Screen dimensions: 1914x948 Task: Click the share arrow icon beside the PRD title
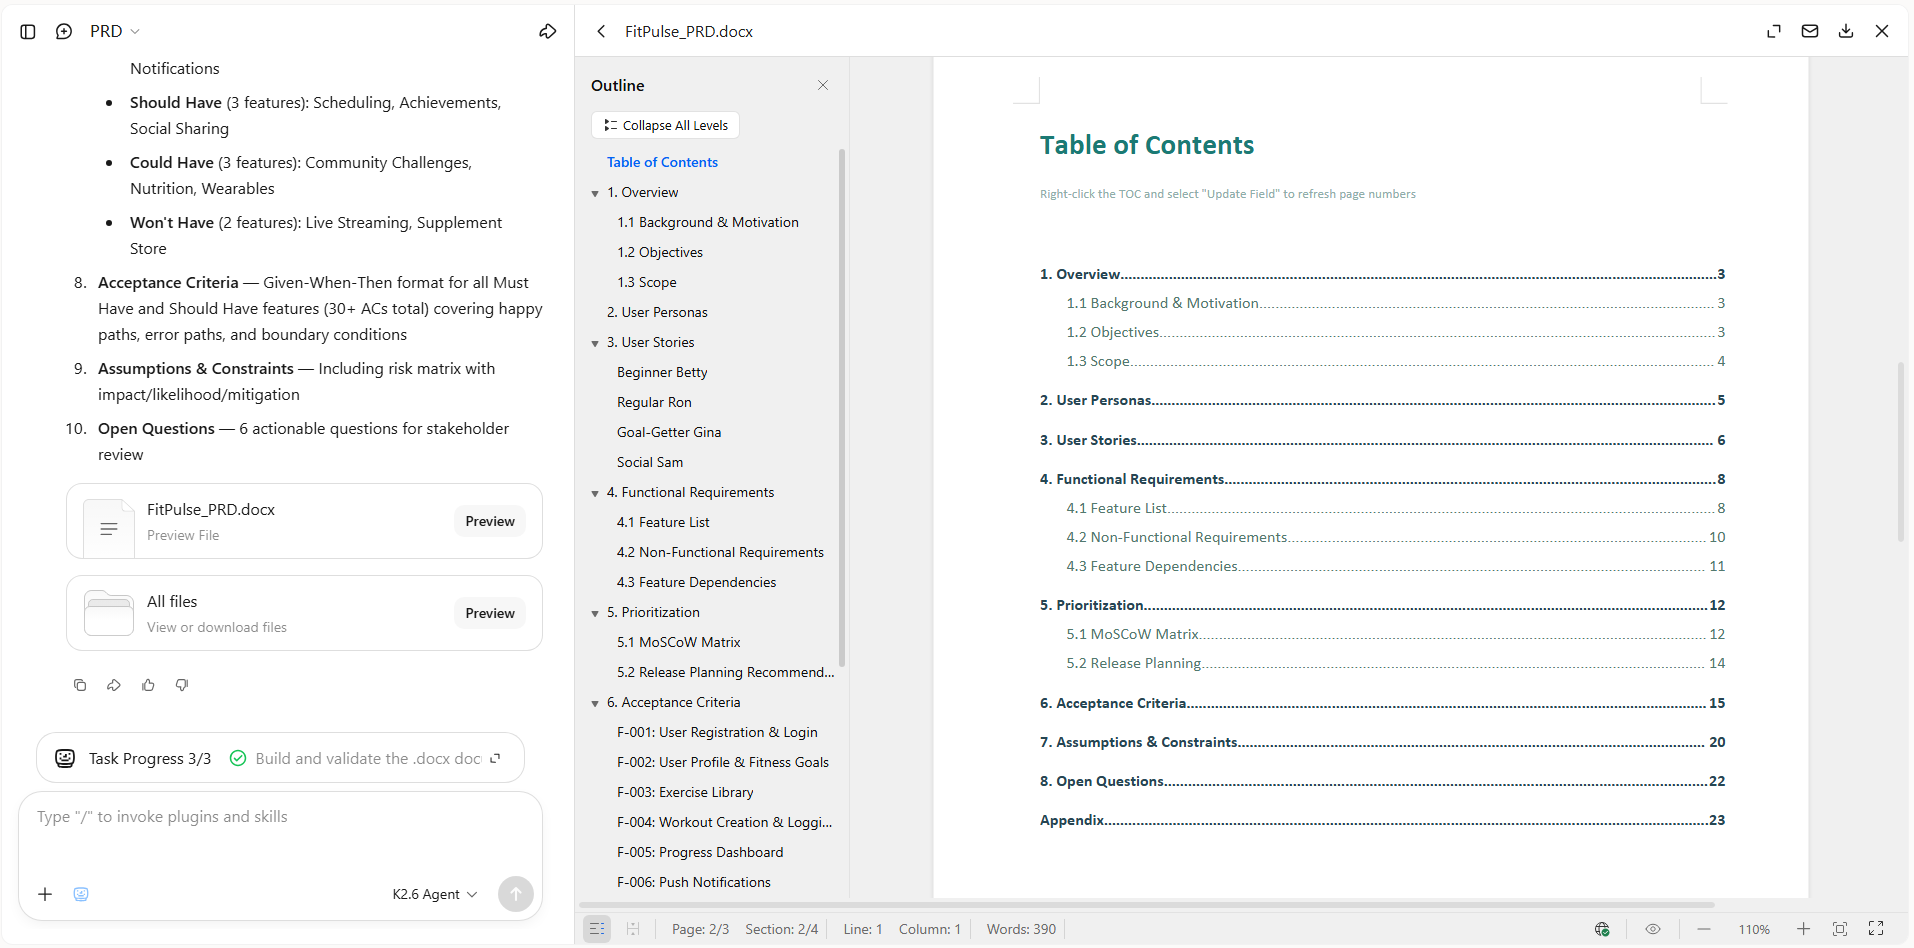pyautogui.click(x=548, y=32)
